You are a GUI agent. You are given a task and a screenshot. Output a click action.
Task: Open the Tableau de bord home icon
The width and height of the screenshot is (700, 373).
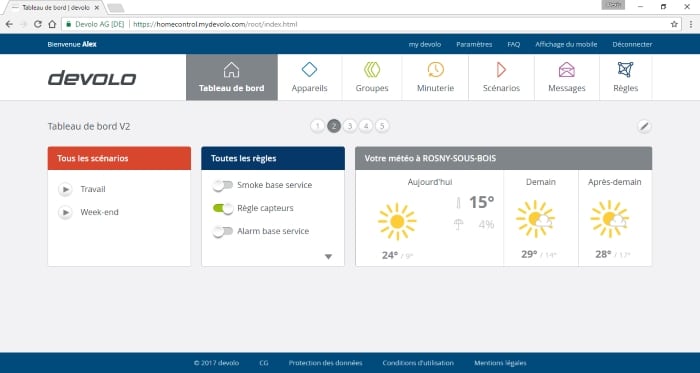pyautogui.click(x=231, y=70)
